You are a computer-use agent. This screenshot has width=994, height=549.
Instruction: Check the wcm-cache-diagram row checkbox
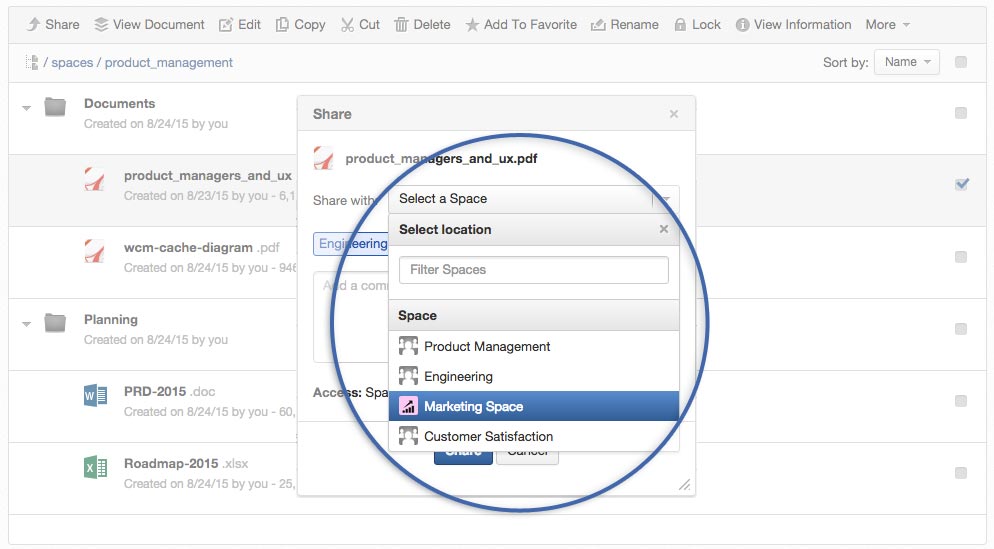pyautogui.click(x=961, y=257)
